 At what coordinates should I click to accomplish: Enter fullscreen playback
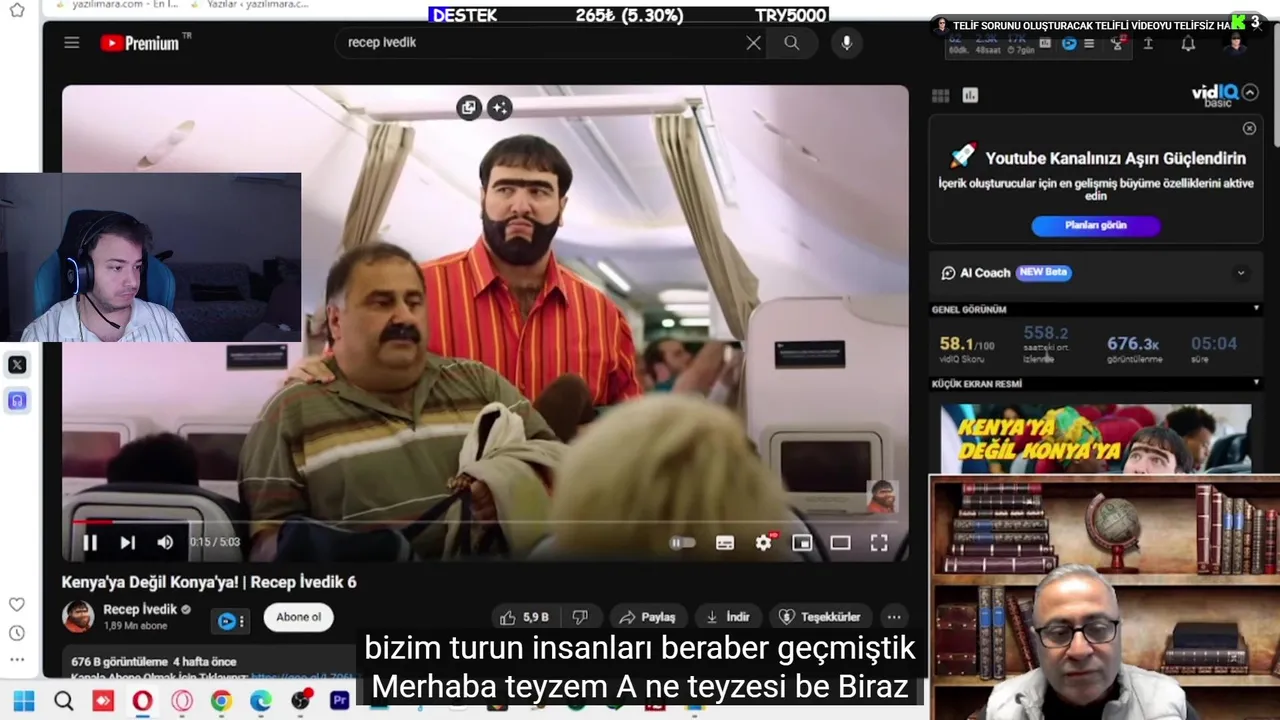point(879,542)
